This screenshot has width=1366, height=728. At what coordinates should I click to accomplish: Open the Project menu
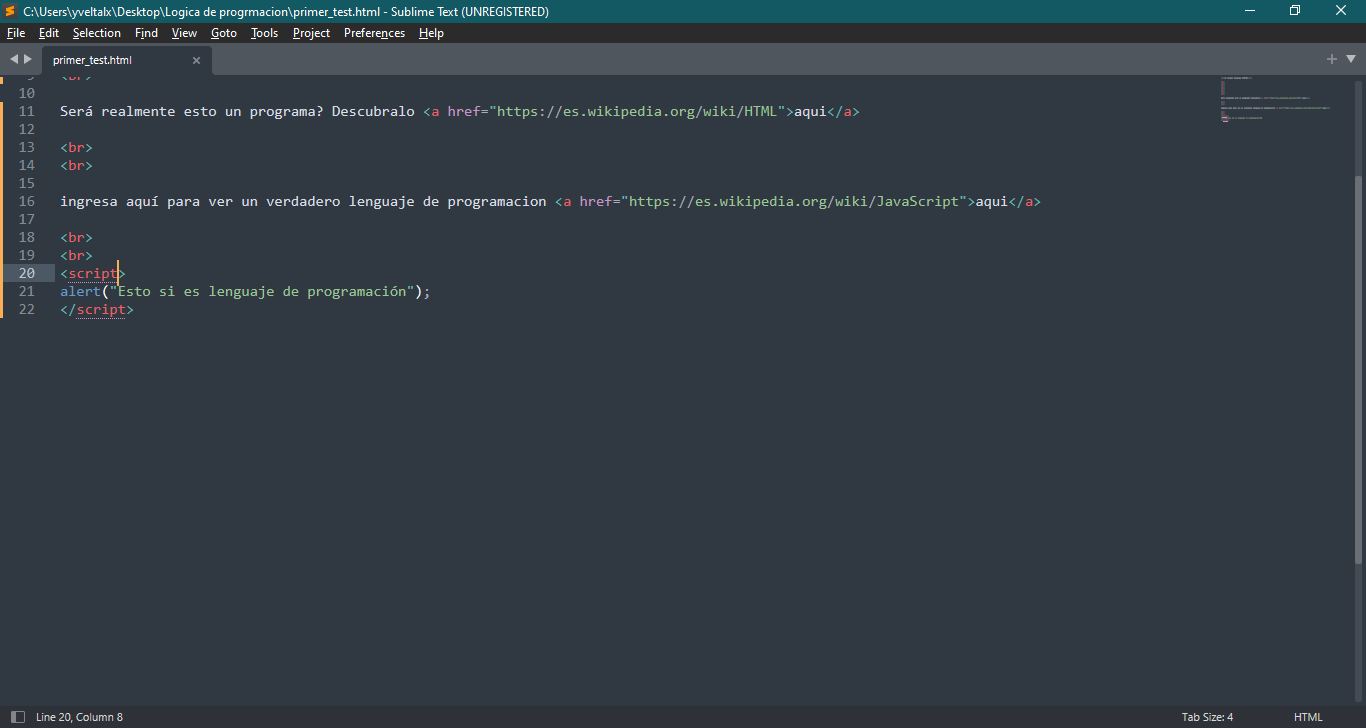(311, 33)
